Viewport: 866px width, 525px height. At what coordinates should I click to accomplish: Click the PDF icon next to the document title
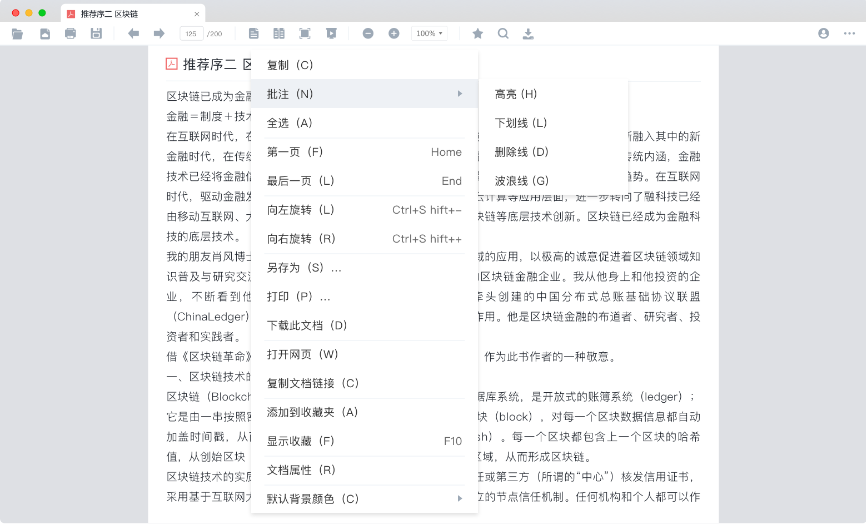[172, 64]
